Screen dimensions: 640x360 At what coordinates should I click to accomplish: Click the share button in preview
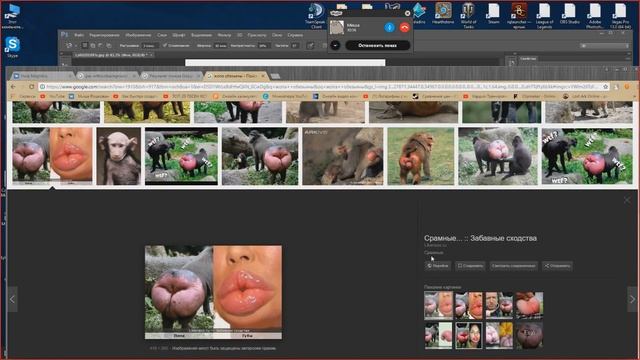(557, 266)
